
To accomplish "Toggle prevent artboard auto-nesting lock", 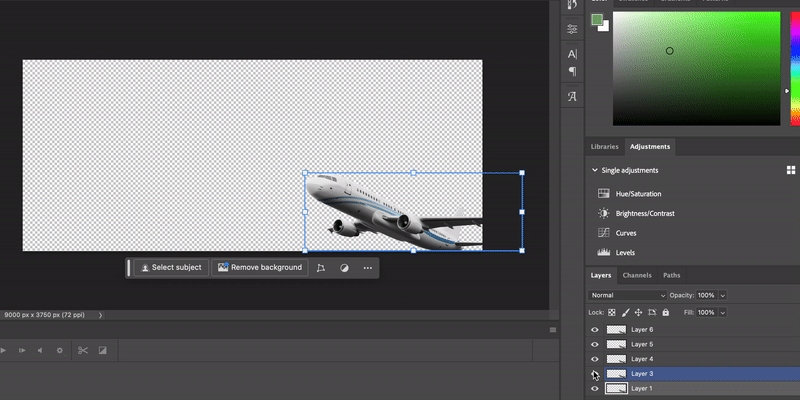I will [x=652, y=312].
